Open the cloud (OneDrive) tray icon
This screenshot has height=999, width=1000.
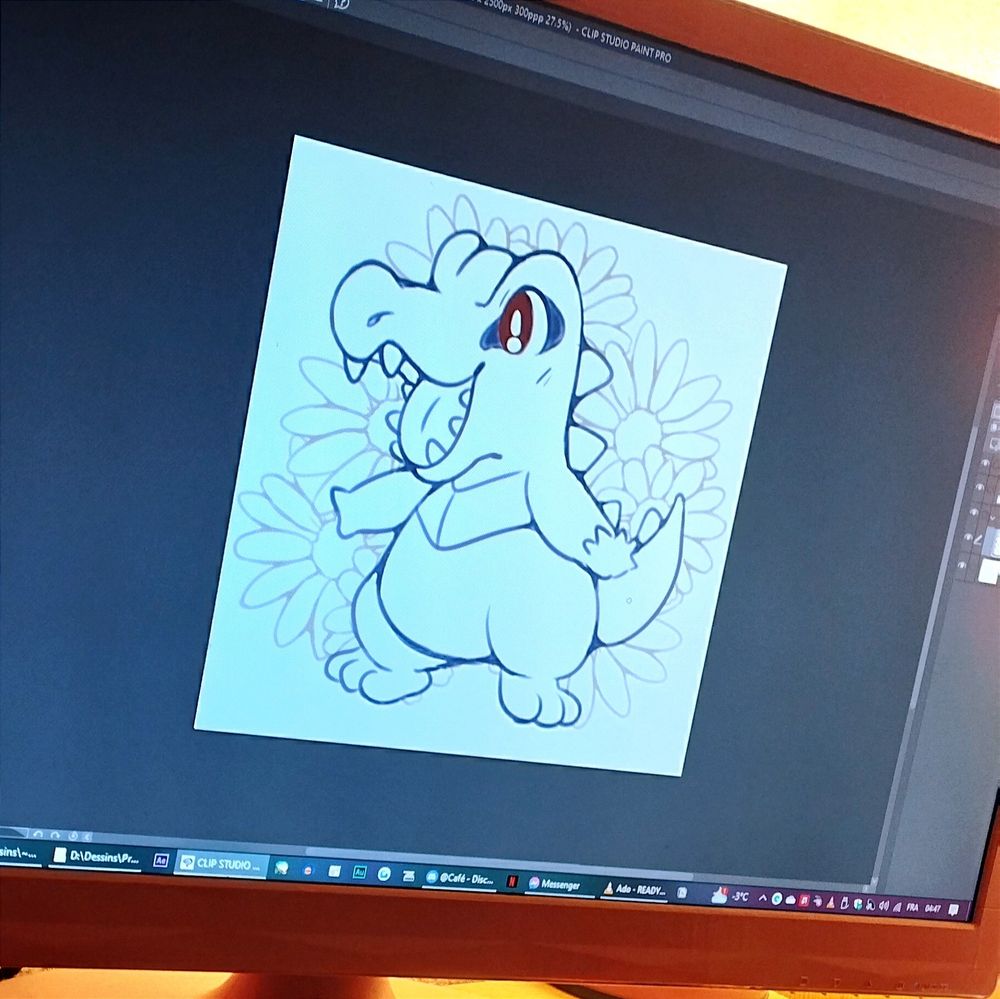(x=791, y=899)
